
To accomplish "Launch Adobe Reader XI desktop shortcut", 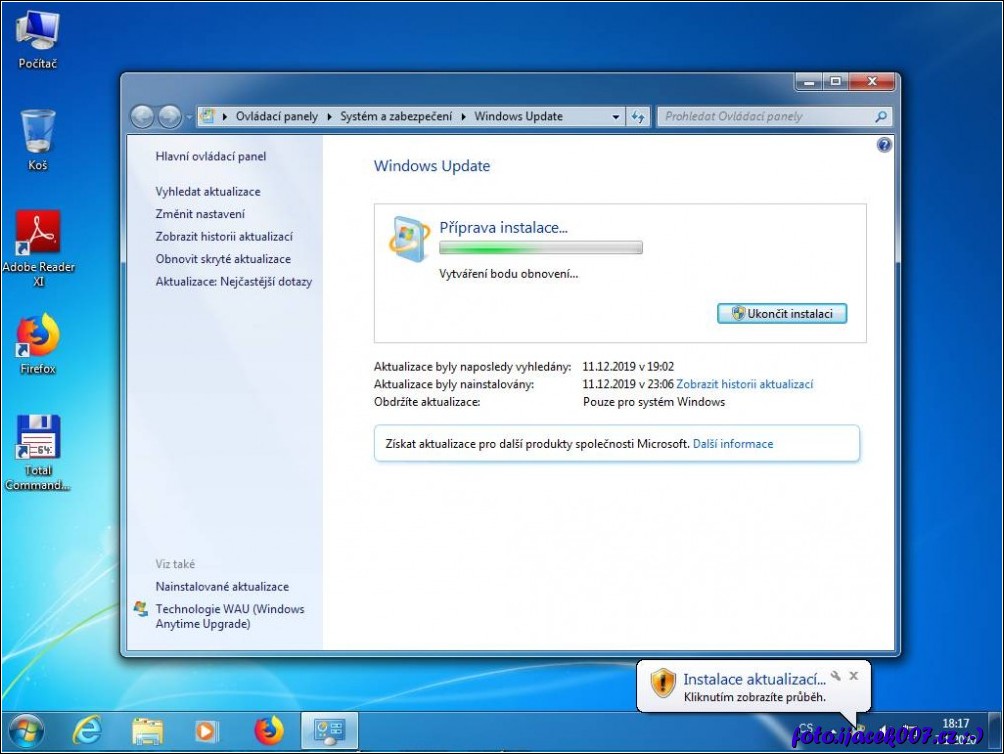I will (x=38, y=240).
